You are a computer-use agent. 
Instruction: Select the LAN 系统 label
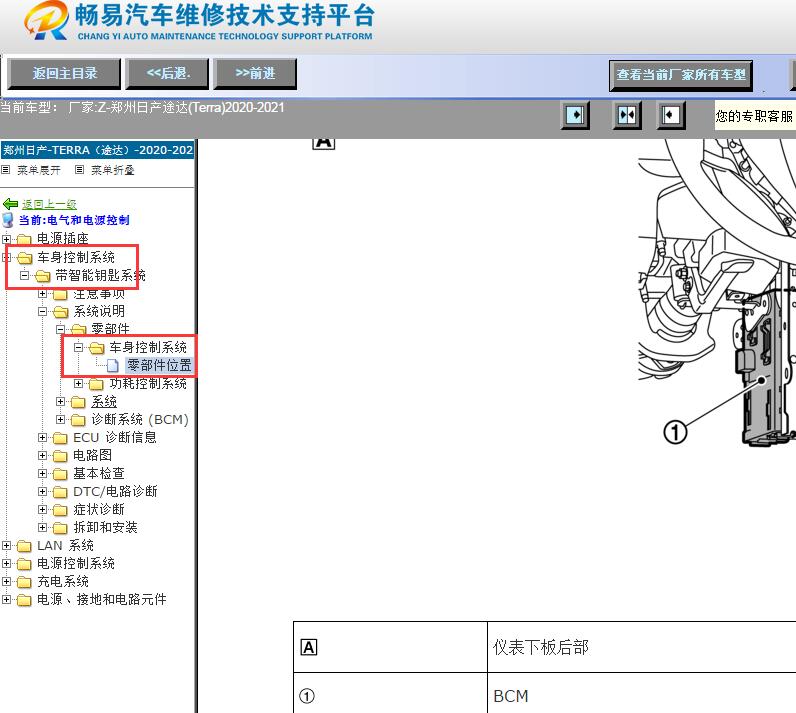click(x=65, y=546)
